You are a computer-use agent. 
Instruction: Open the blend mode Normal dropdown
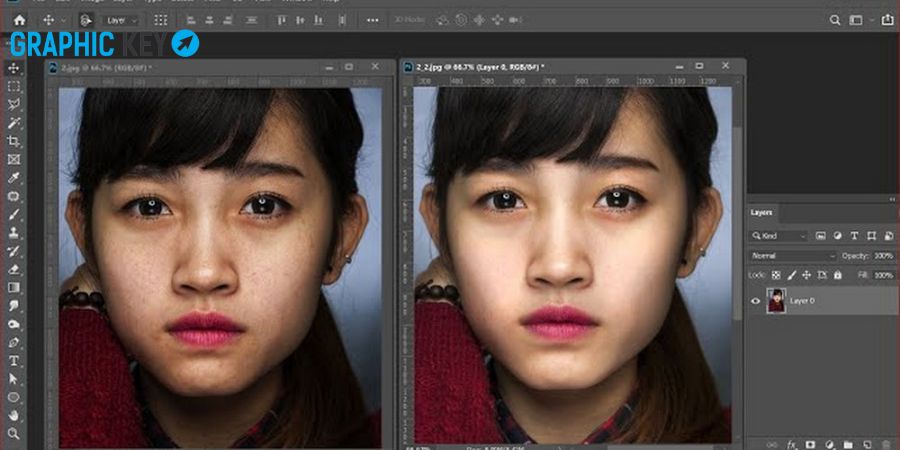[x=793, y=255]
